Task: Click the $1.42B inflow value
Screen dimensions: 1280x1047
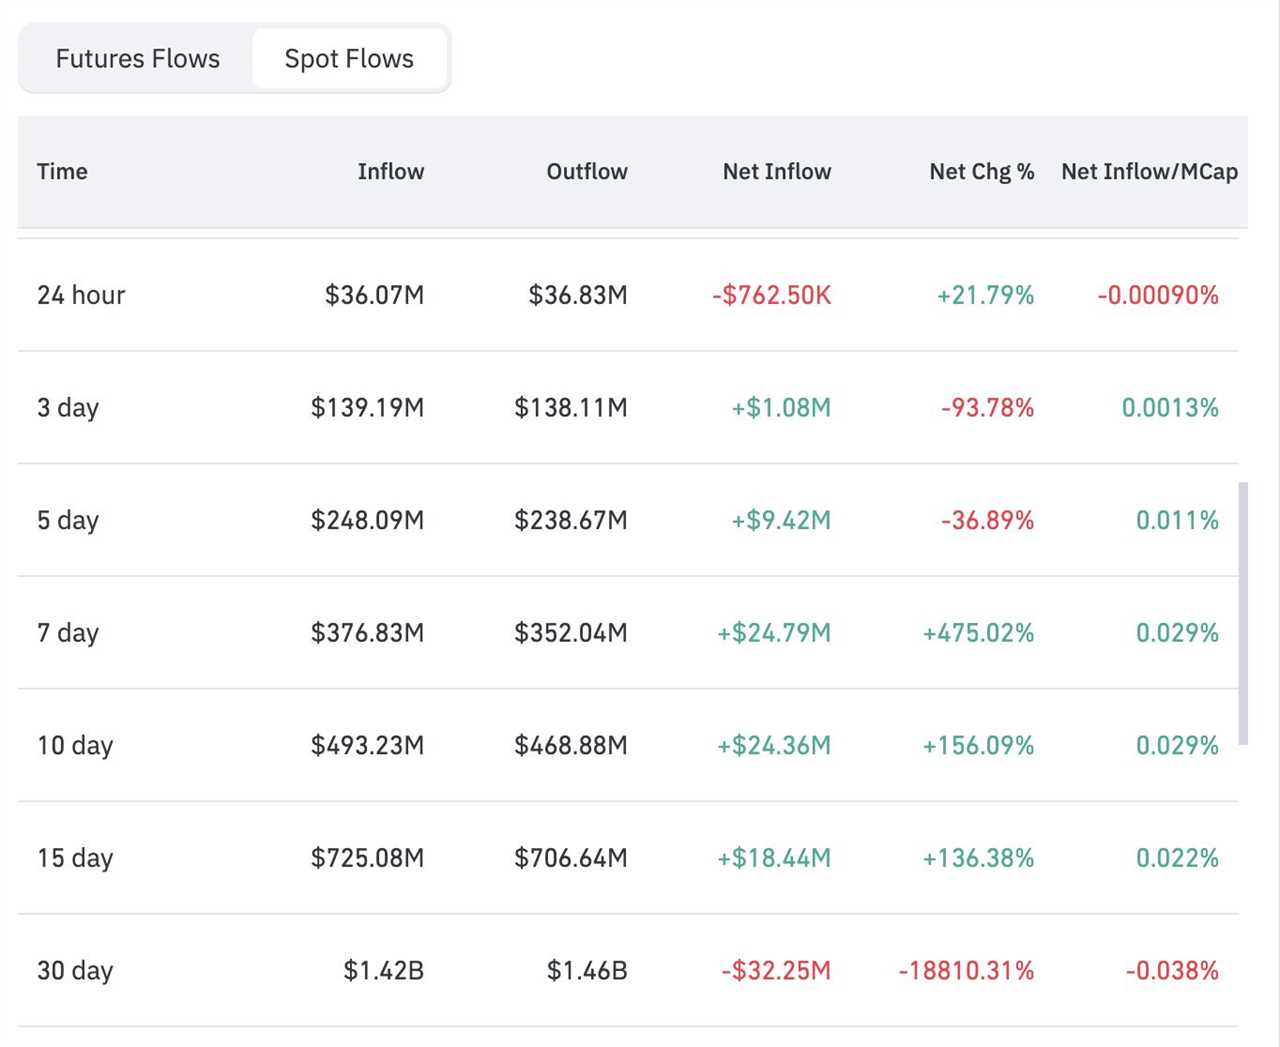Action: tap(383, 971)
